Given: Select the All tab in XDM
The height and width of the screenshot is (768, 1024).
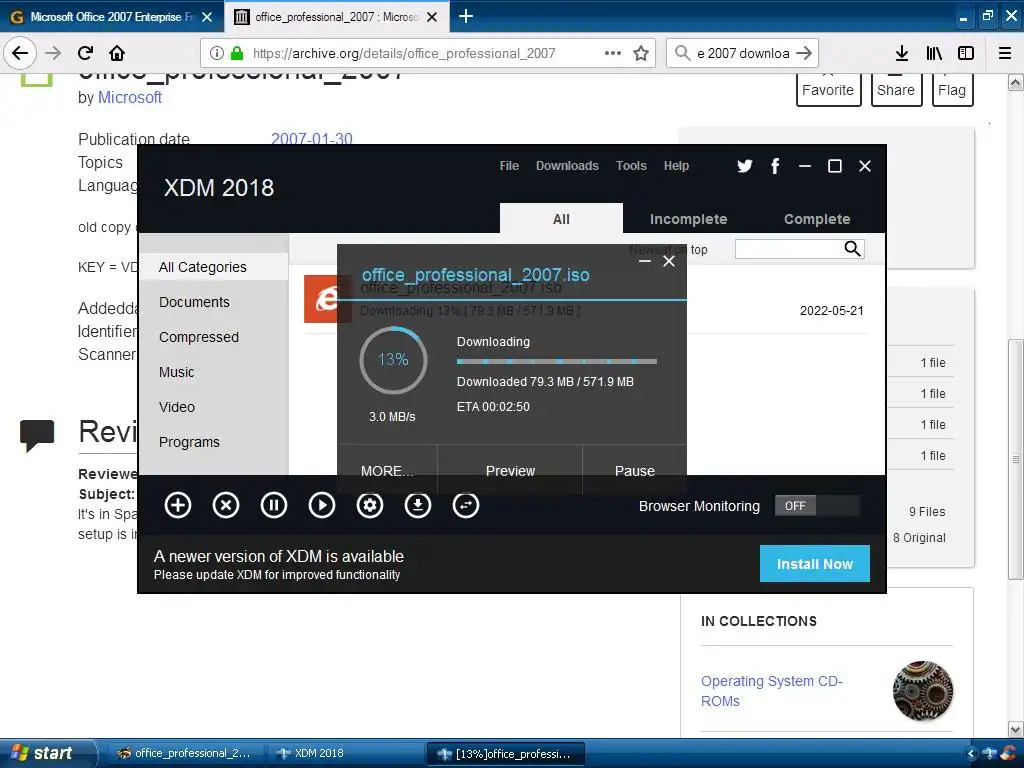Looking at the screenshot, I should pyautogui.click(x=561, y=219).
